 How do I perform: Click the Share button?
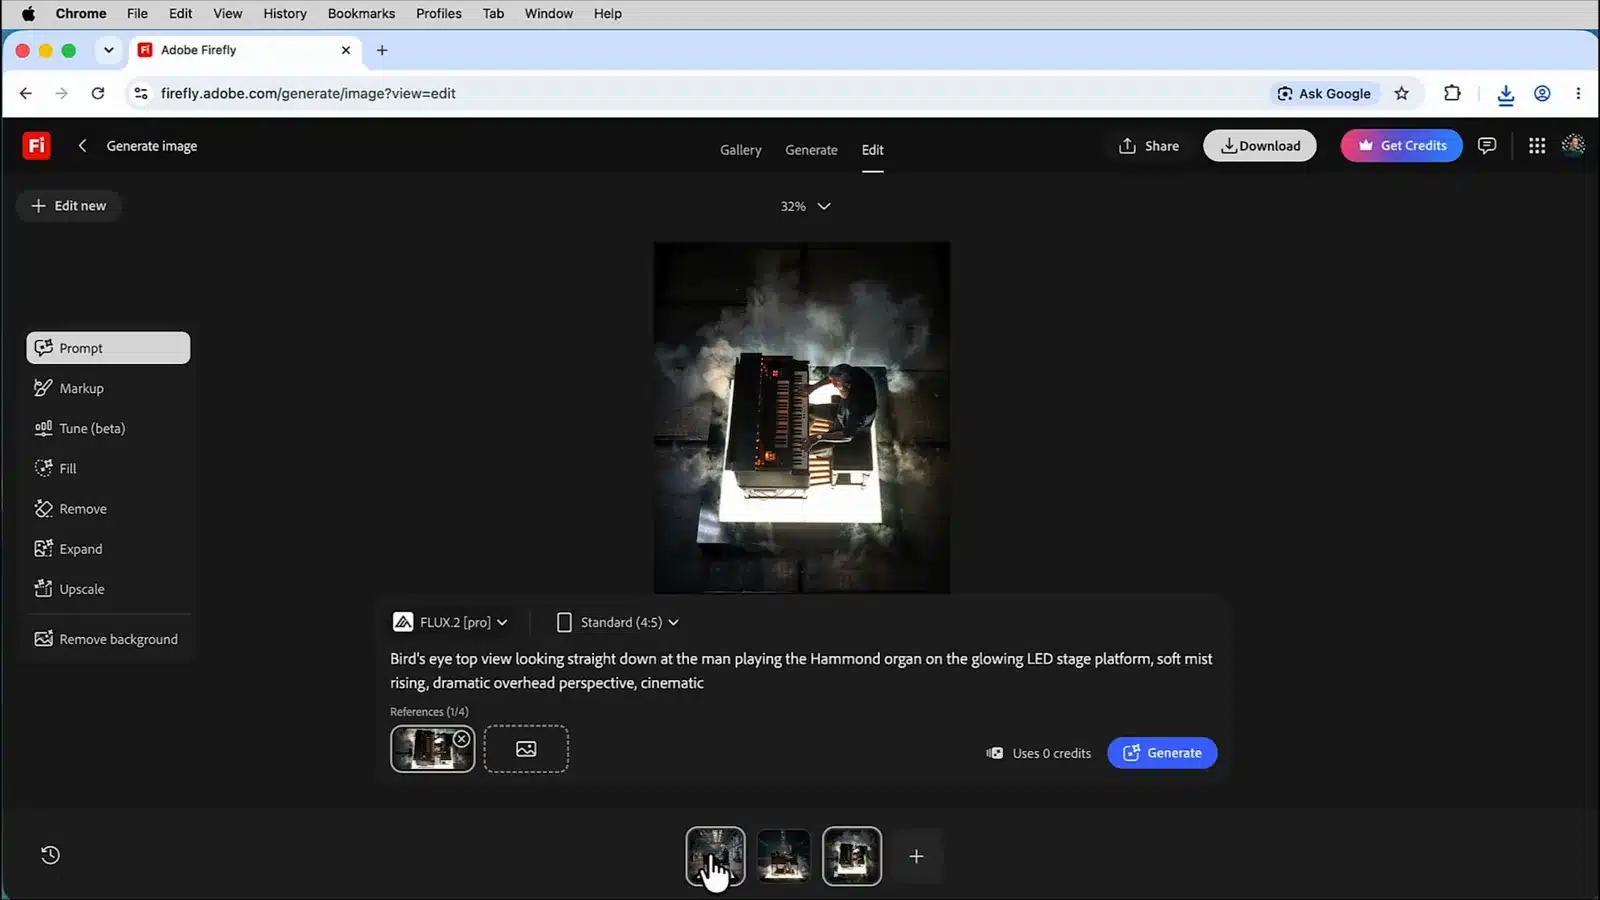click(1148, 146)
